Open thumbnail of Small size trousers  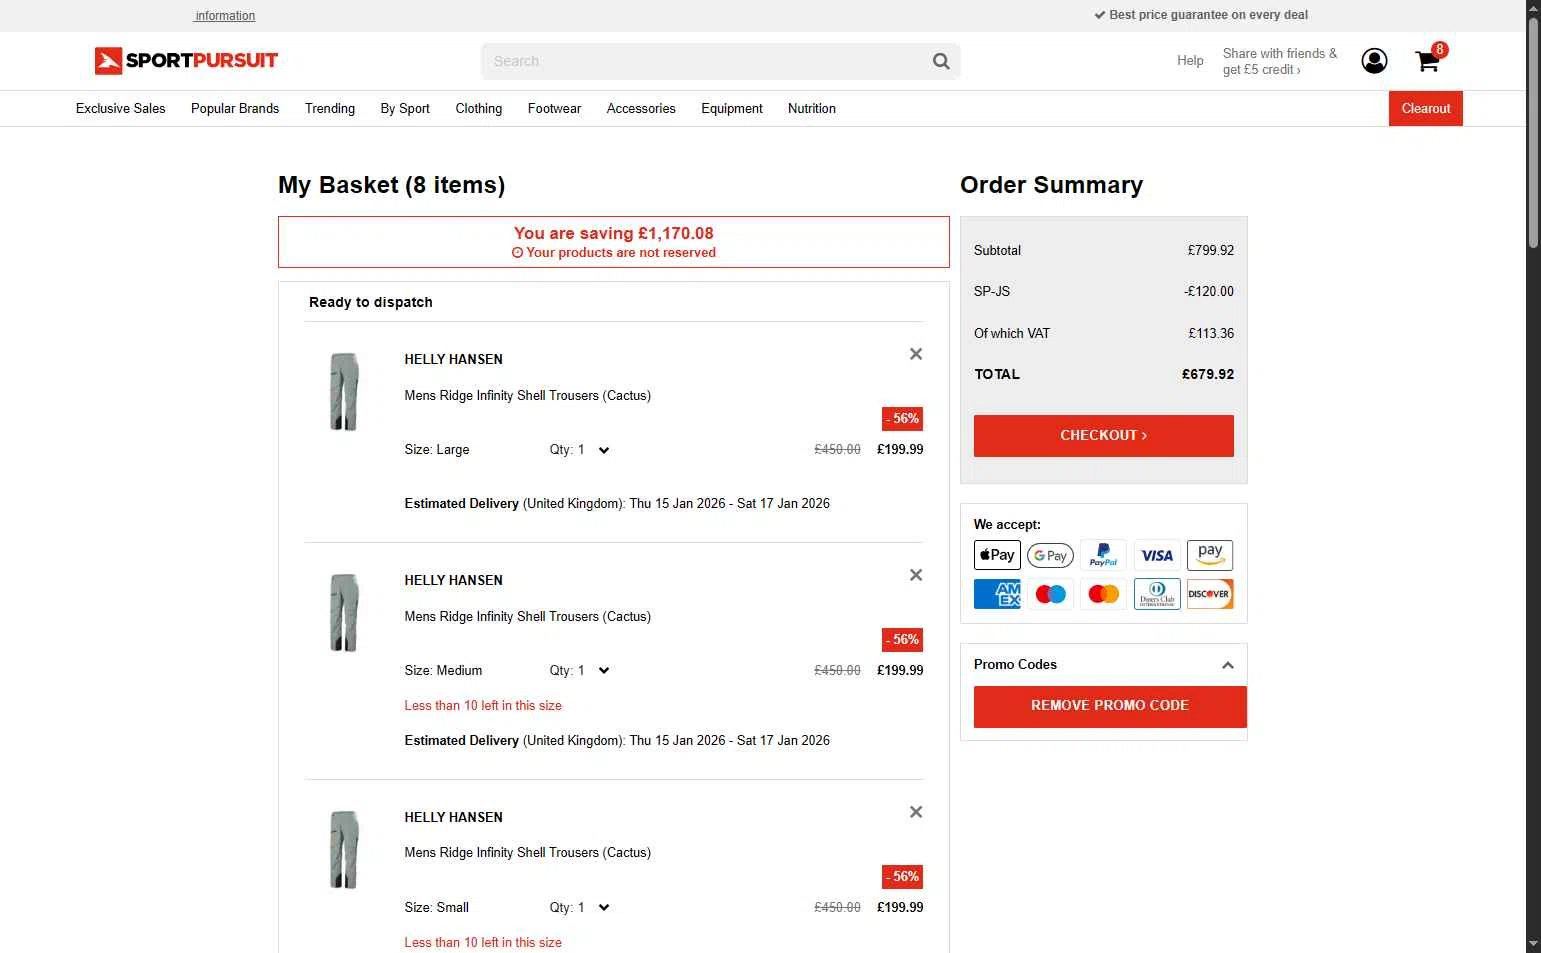(x=344, y=849)
